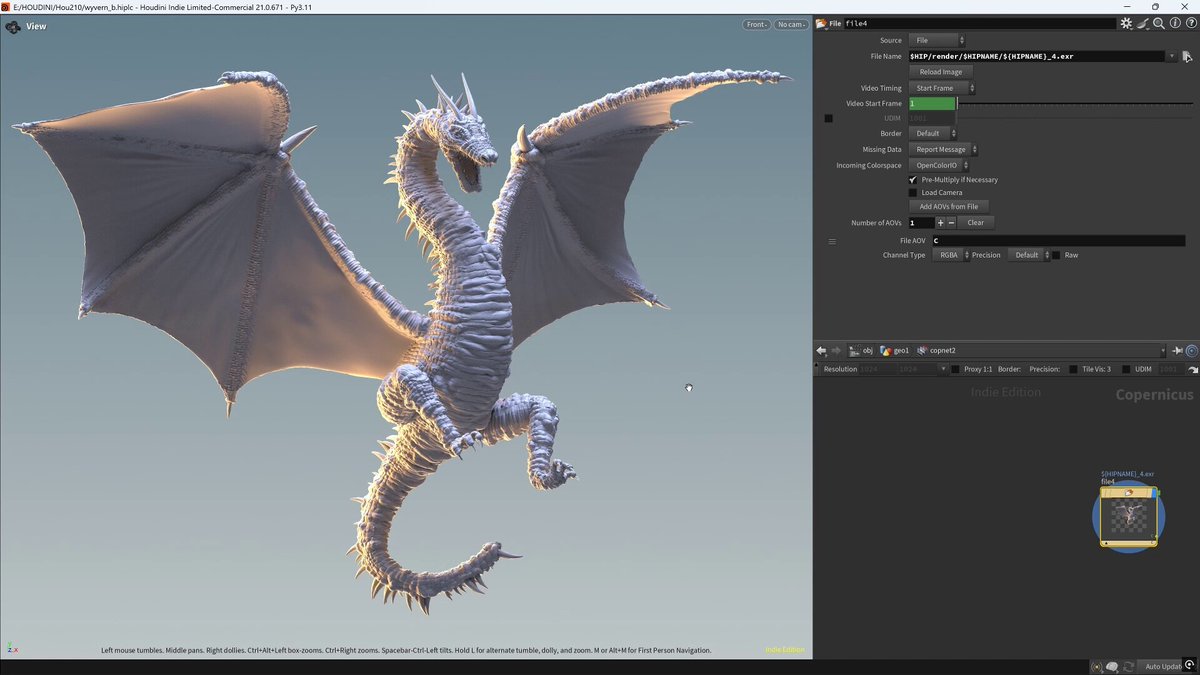Open the node info icon

(1175, 23)
